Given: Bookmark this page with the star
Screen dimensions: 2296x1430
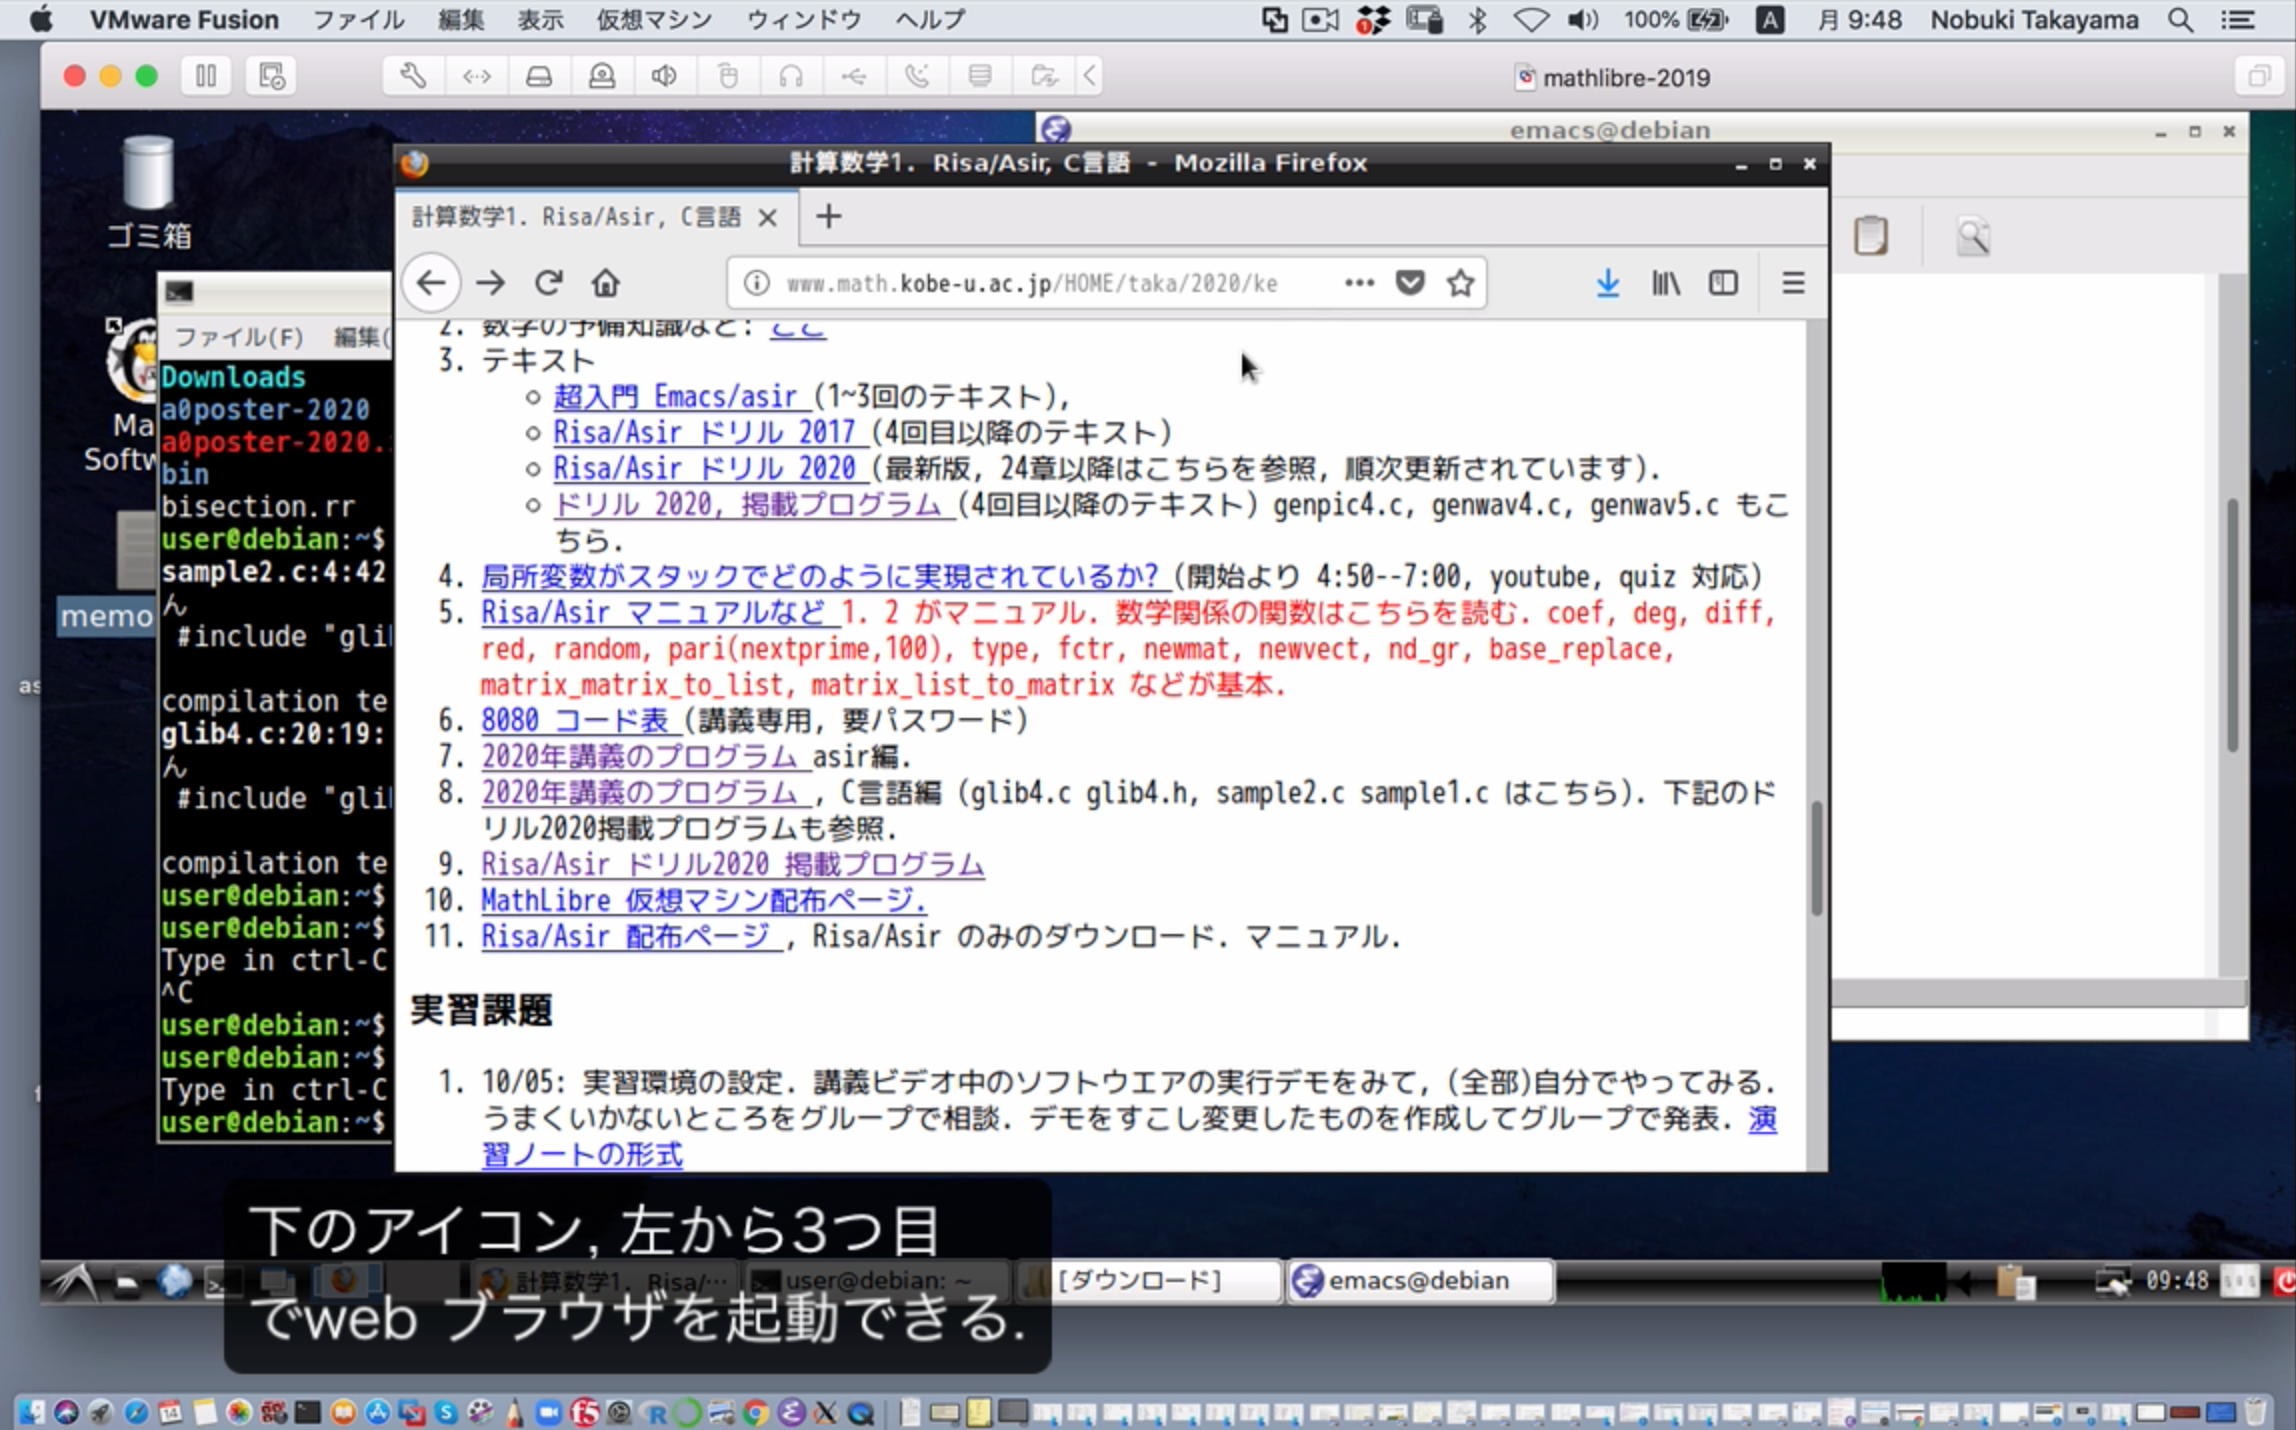Looking at the screenshot, I should [1461, 283].
